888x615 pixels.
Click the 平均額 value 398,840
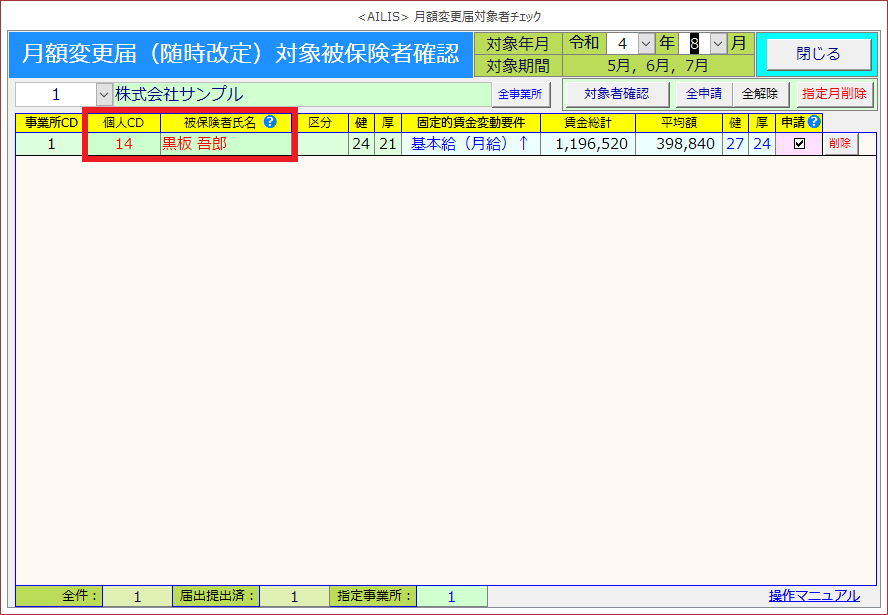[x=679, y=144]
